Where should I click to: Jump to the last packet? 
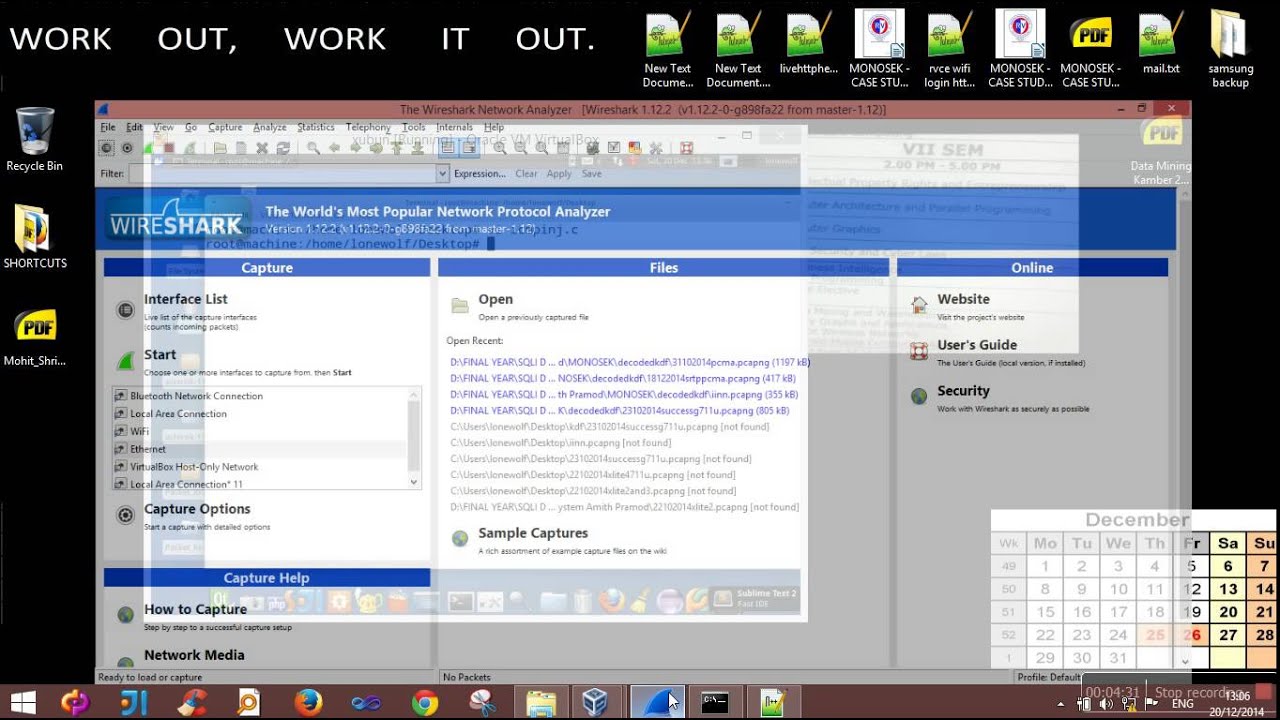[417, 148]
